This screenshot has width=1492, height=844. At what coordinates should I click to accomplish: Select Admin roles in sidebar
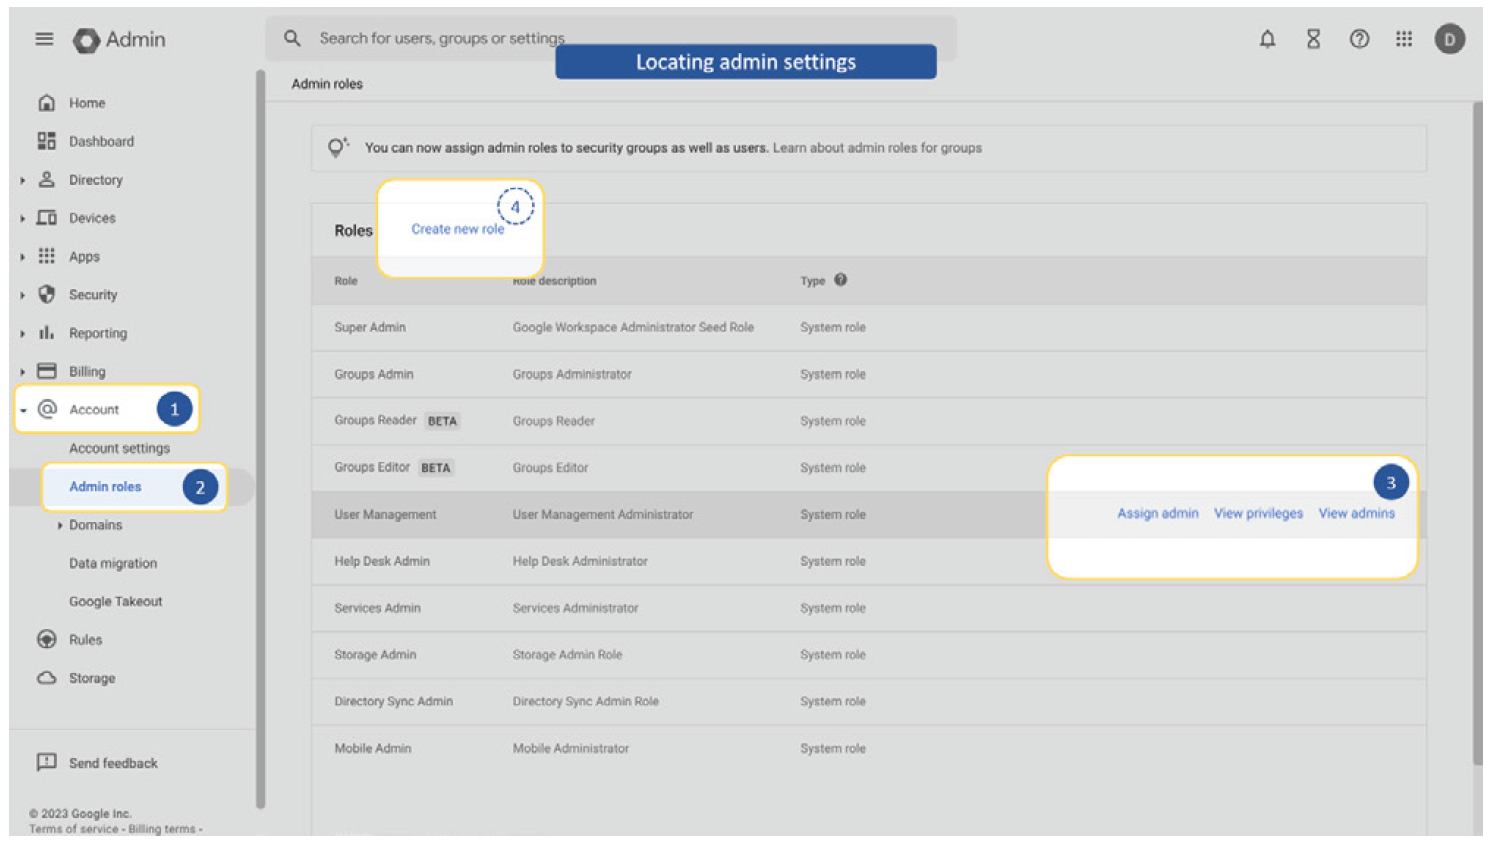pyautogui.click(x=105, y=486)
